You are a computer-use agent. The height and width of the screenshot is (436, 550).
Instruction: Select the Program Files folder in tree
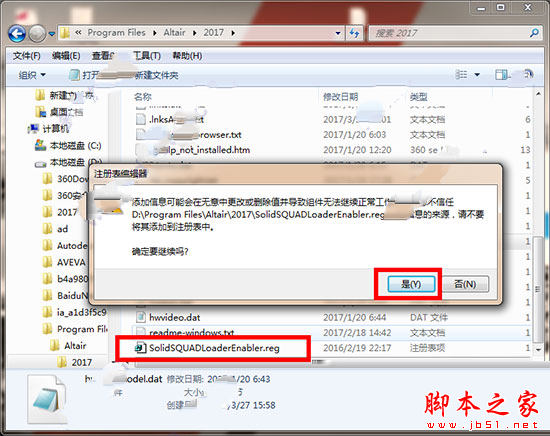tap(82, 329)
